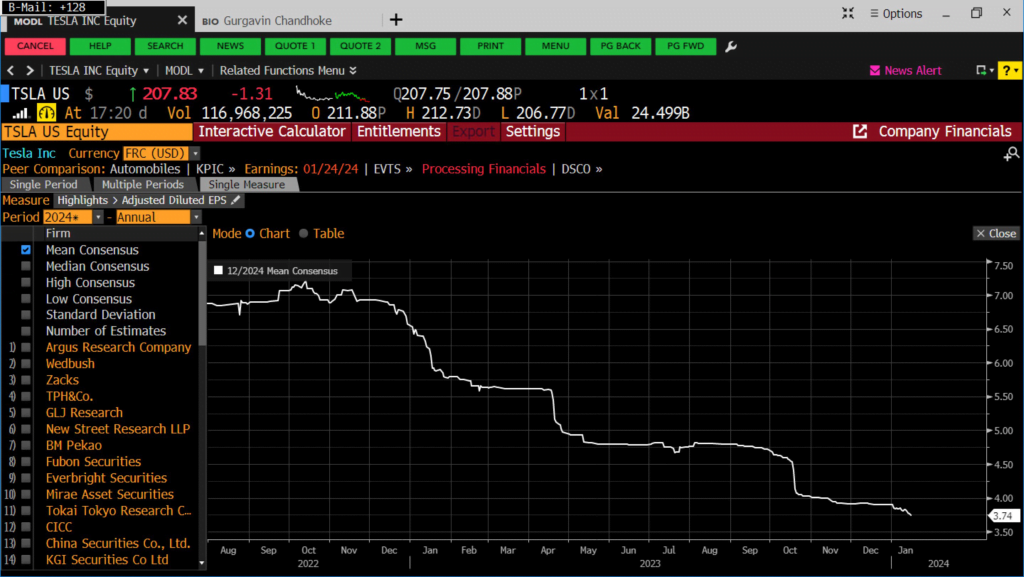Image resolution: width=1024 pixels, height=577 pixels.
Task: Add a new tab with plus icon
Action: 396,20
